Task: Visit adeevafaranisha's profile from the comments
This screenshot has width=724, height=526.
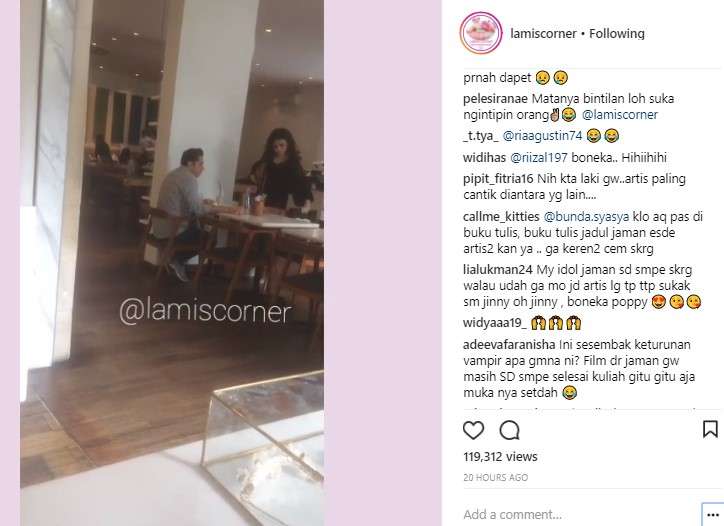Action: (509, 345)
